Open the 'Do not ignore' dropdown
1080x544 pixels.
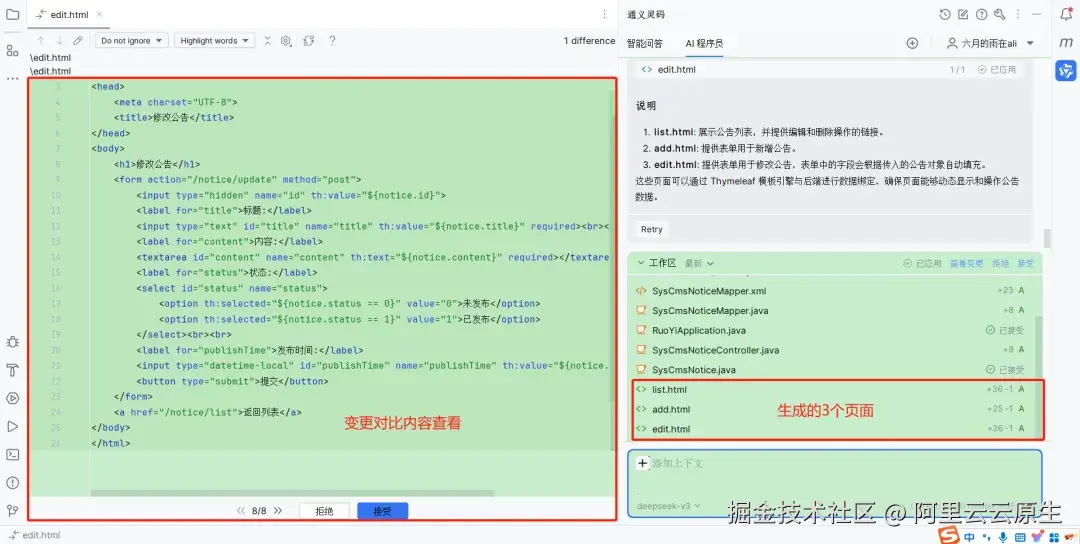tap(132, 41)
